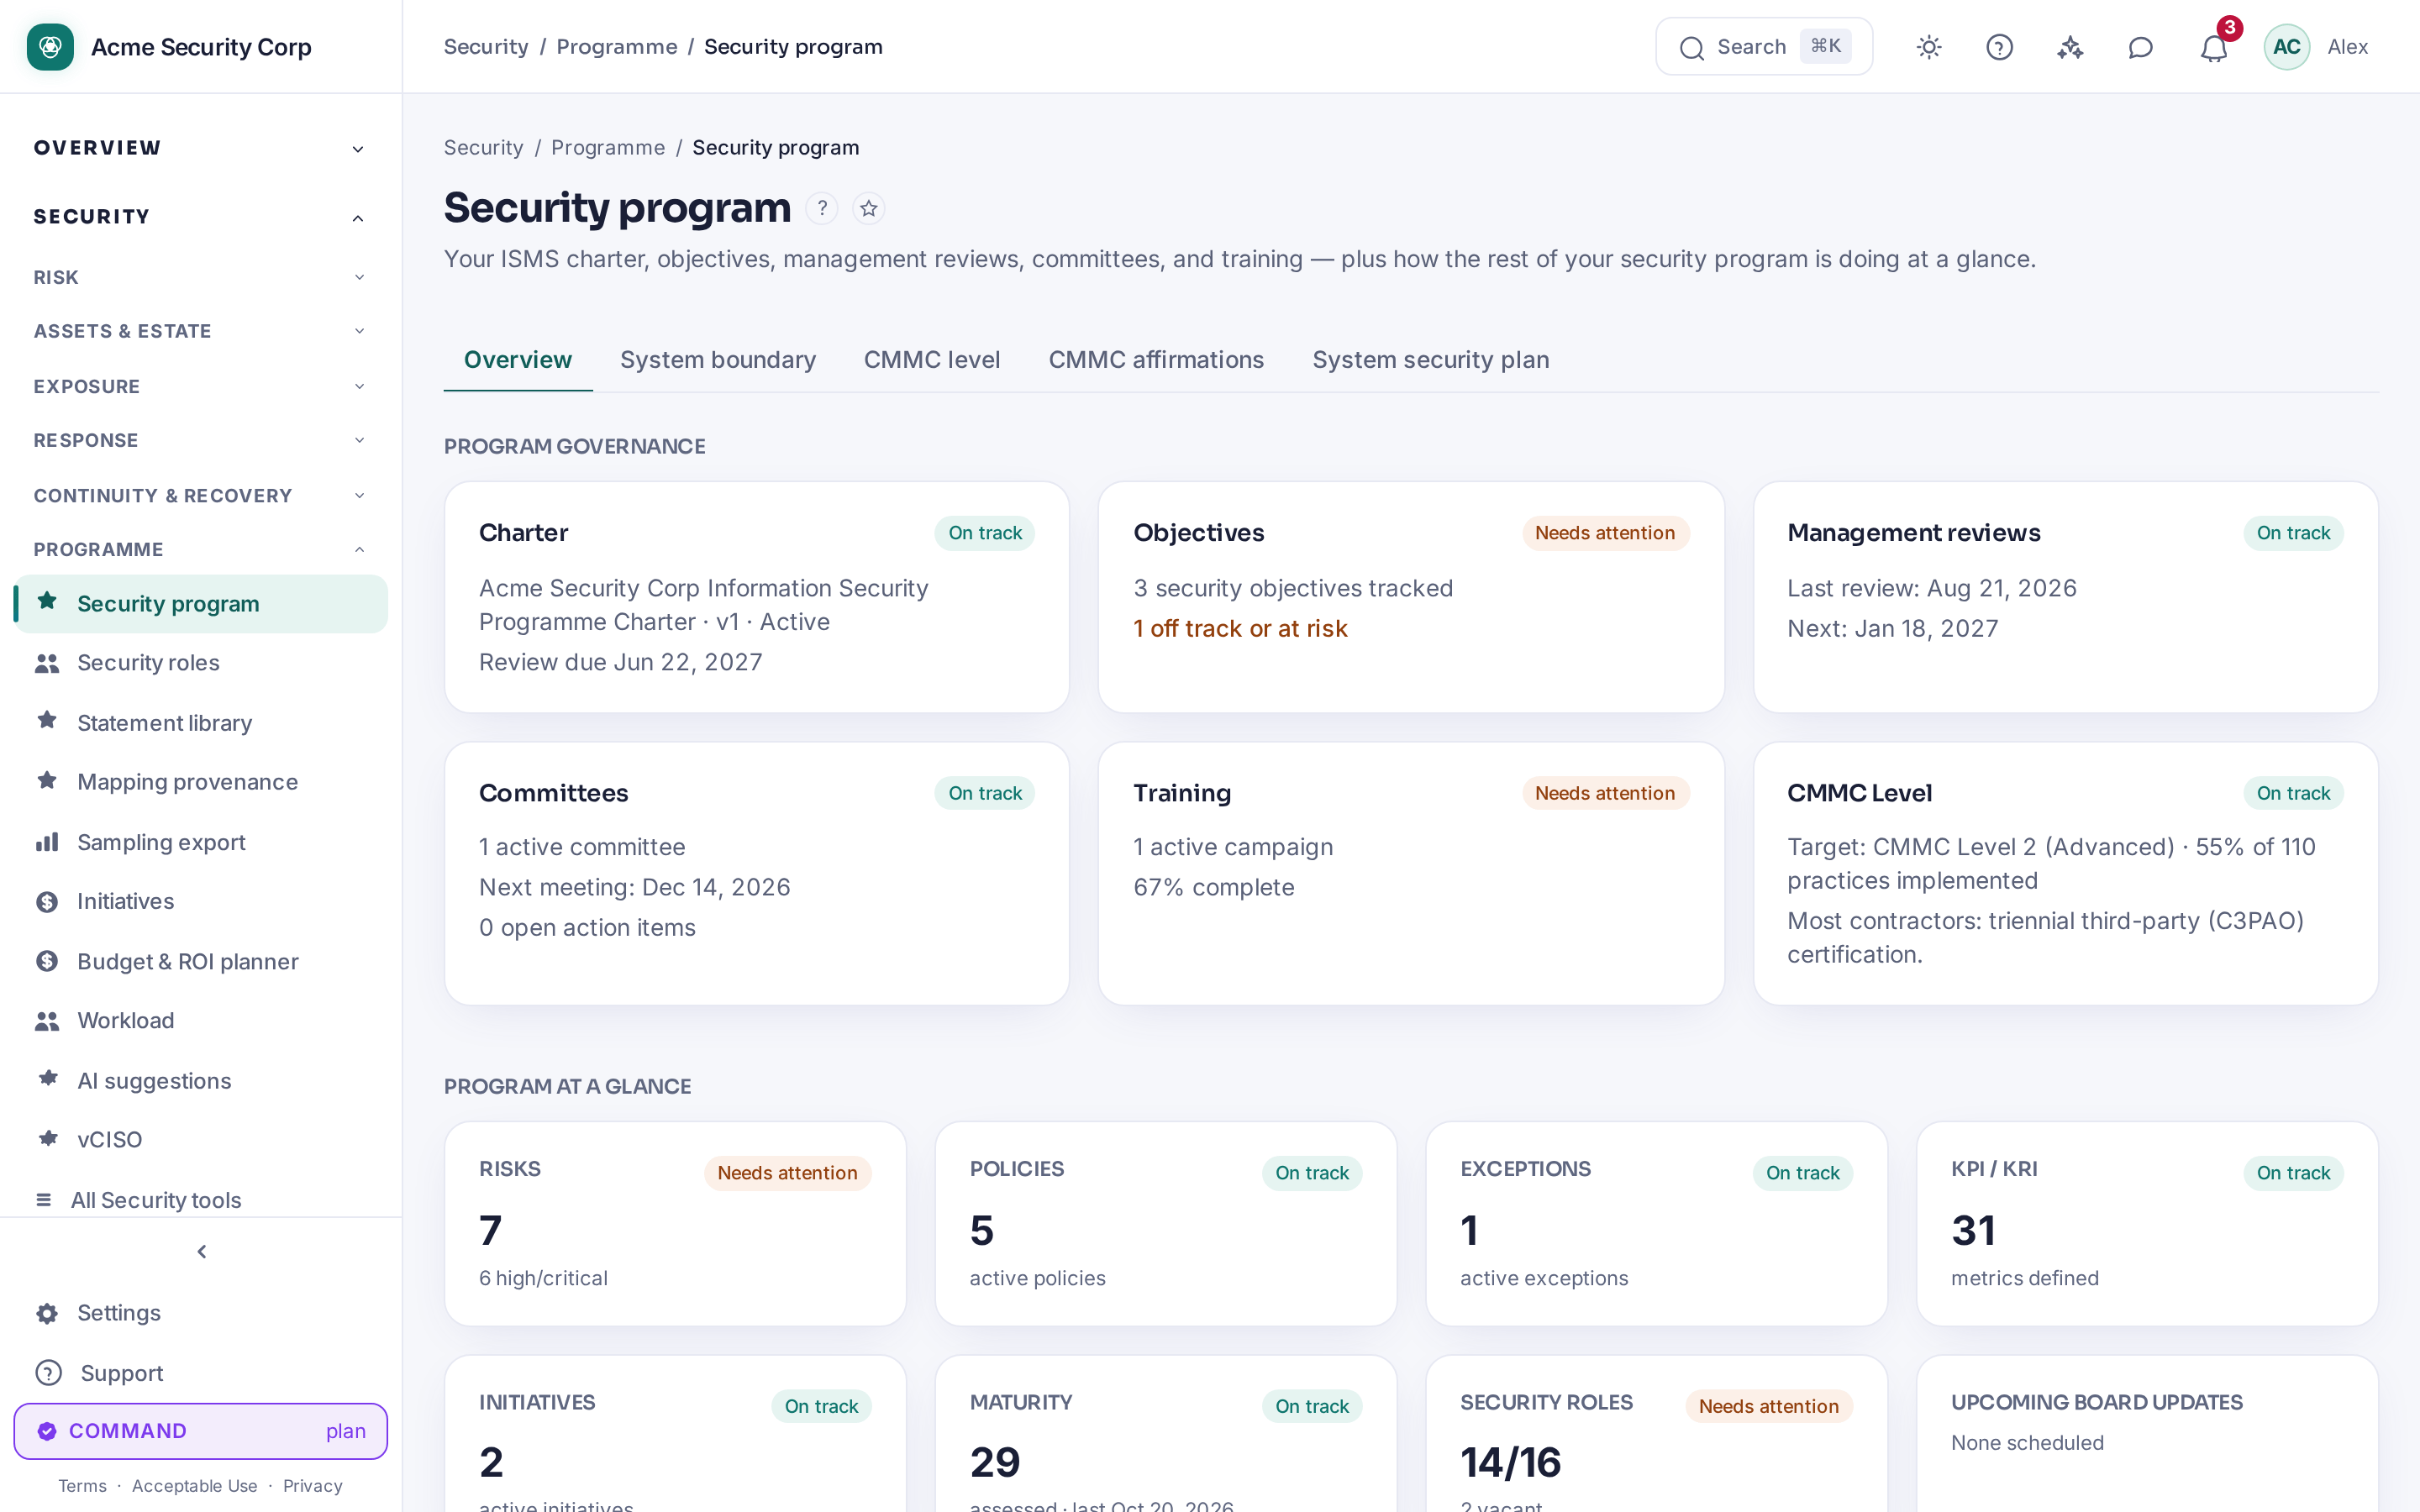Collapse the sidebar with the left chevron
2420x1512 pixels.
(201, 1252)
